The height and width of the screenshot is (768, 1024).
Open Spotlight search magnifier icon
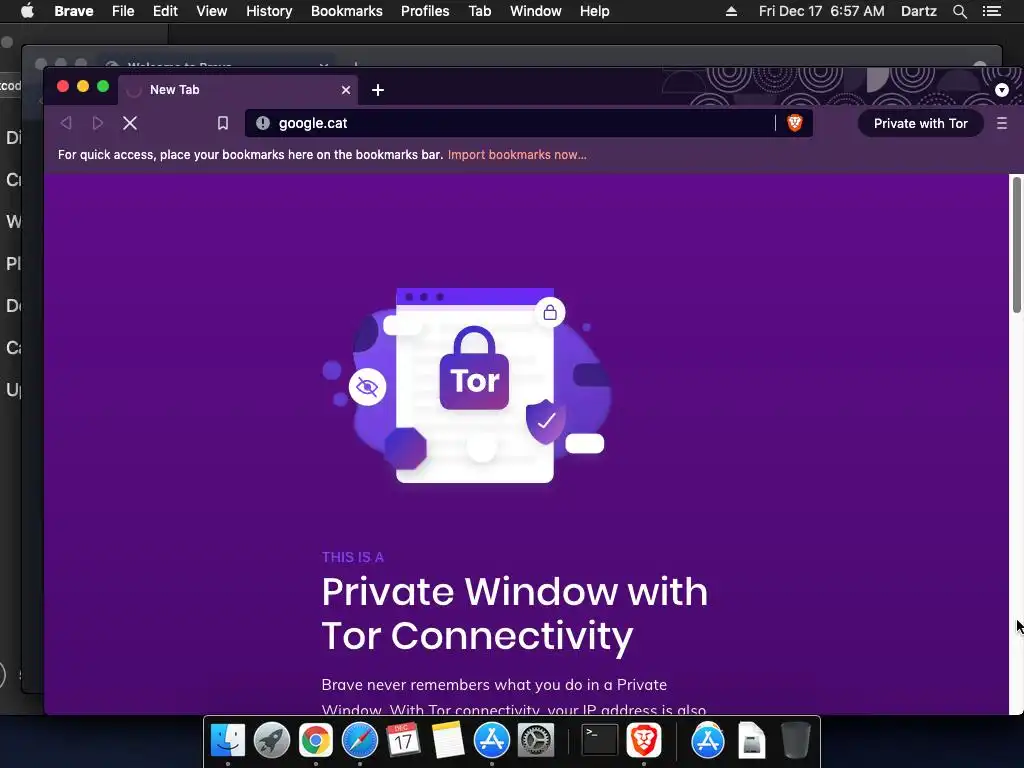(x=959, y=11)
